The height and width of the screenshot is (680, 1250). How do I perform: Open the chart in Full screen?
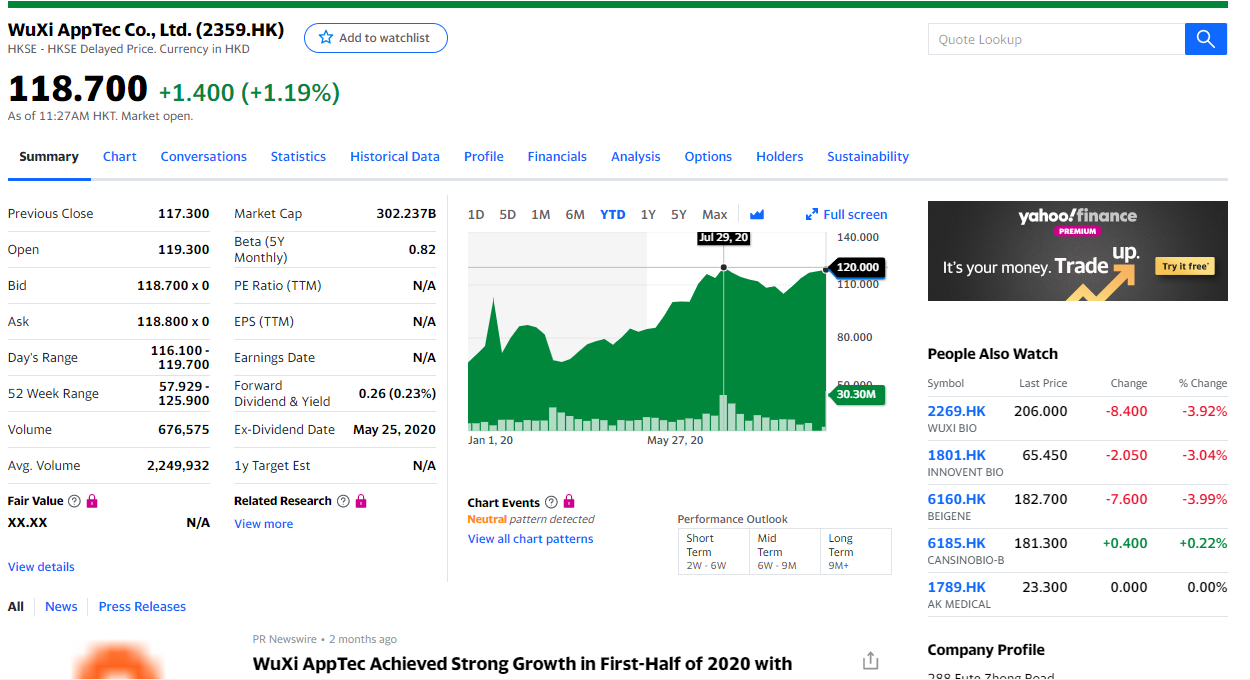(x=846, y=214)
